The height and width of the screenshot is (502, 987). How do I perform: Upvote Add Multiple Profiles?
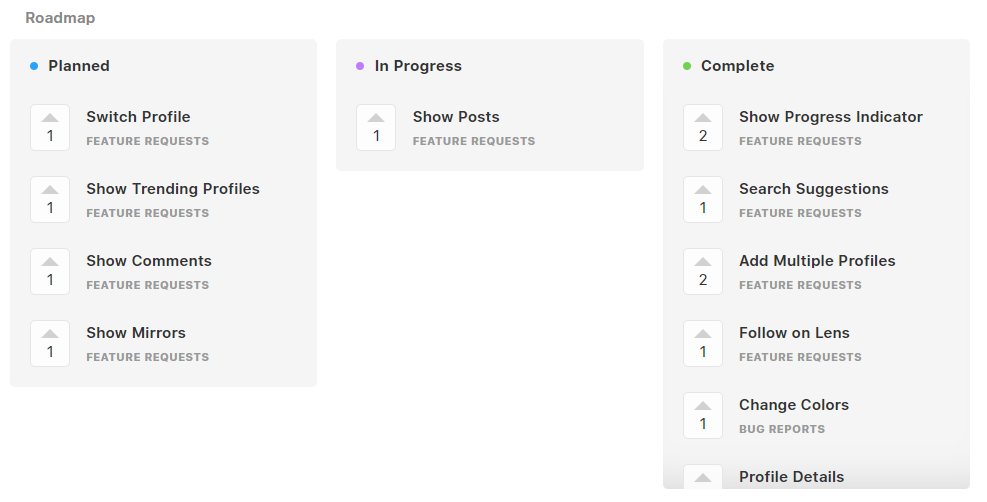click(x=703, y=272)
